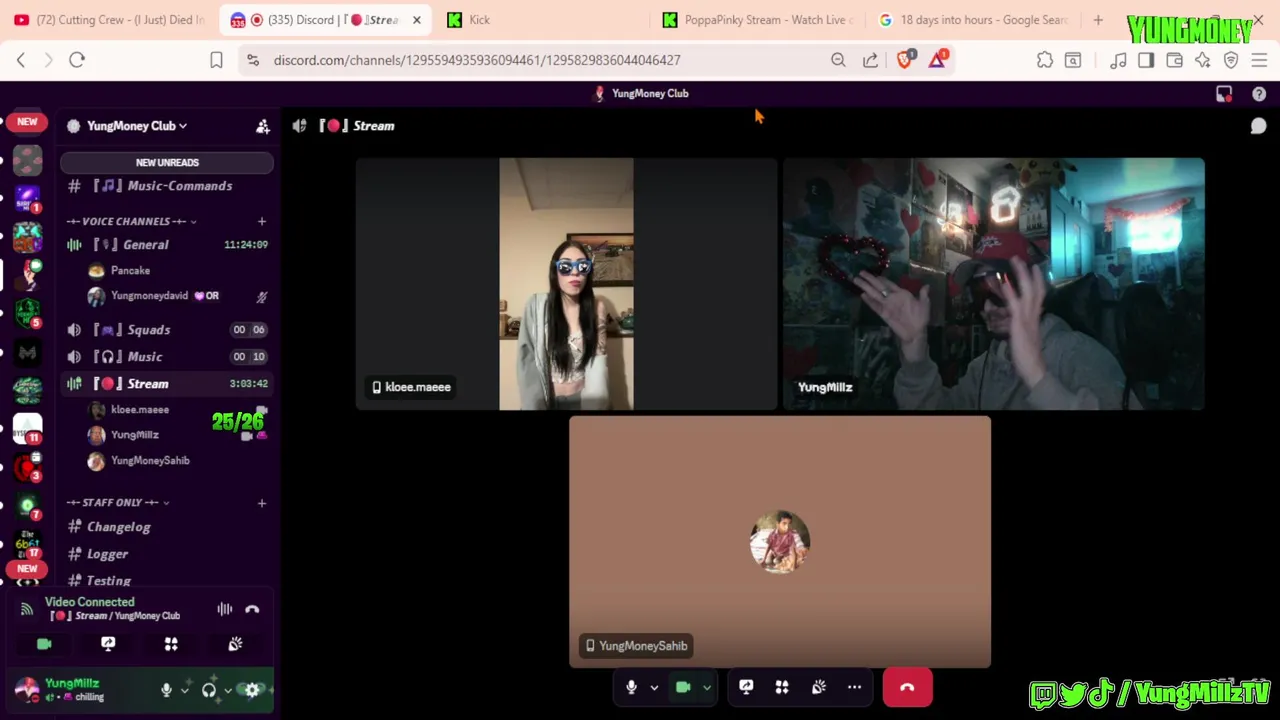This screenshot has width=1280, height=720.
Task: Mute microphone in the call bar
Action: (x=631, y=687)
